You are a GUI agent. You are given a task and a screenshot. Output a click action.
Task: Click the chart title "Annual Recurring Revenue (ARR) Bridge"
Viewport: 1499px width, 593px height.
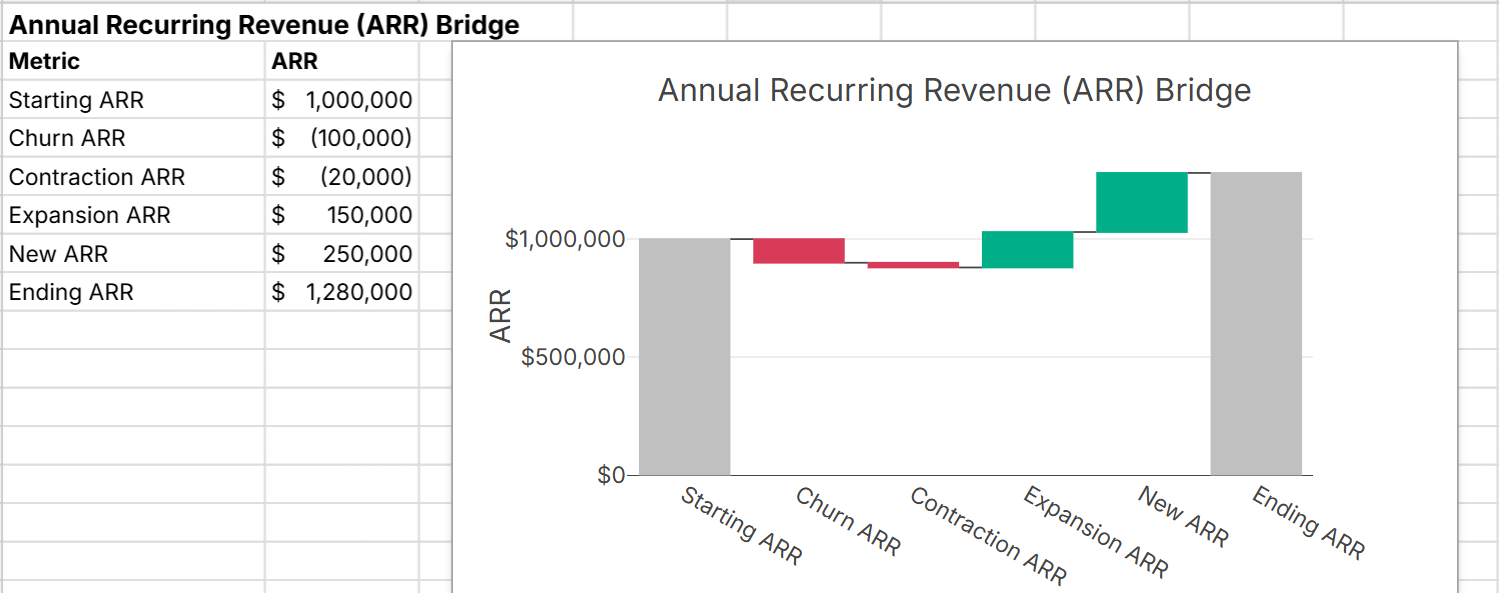953,90
